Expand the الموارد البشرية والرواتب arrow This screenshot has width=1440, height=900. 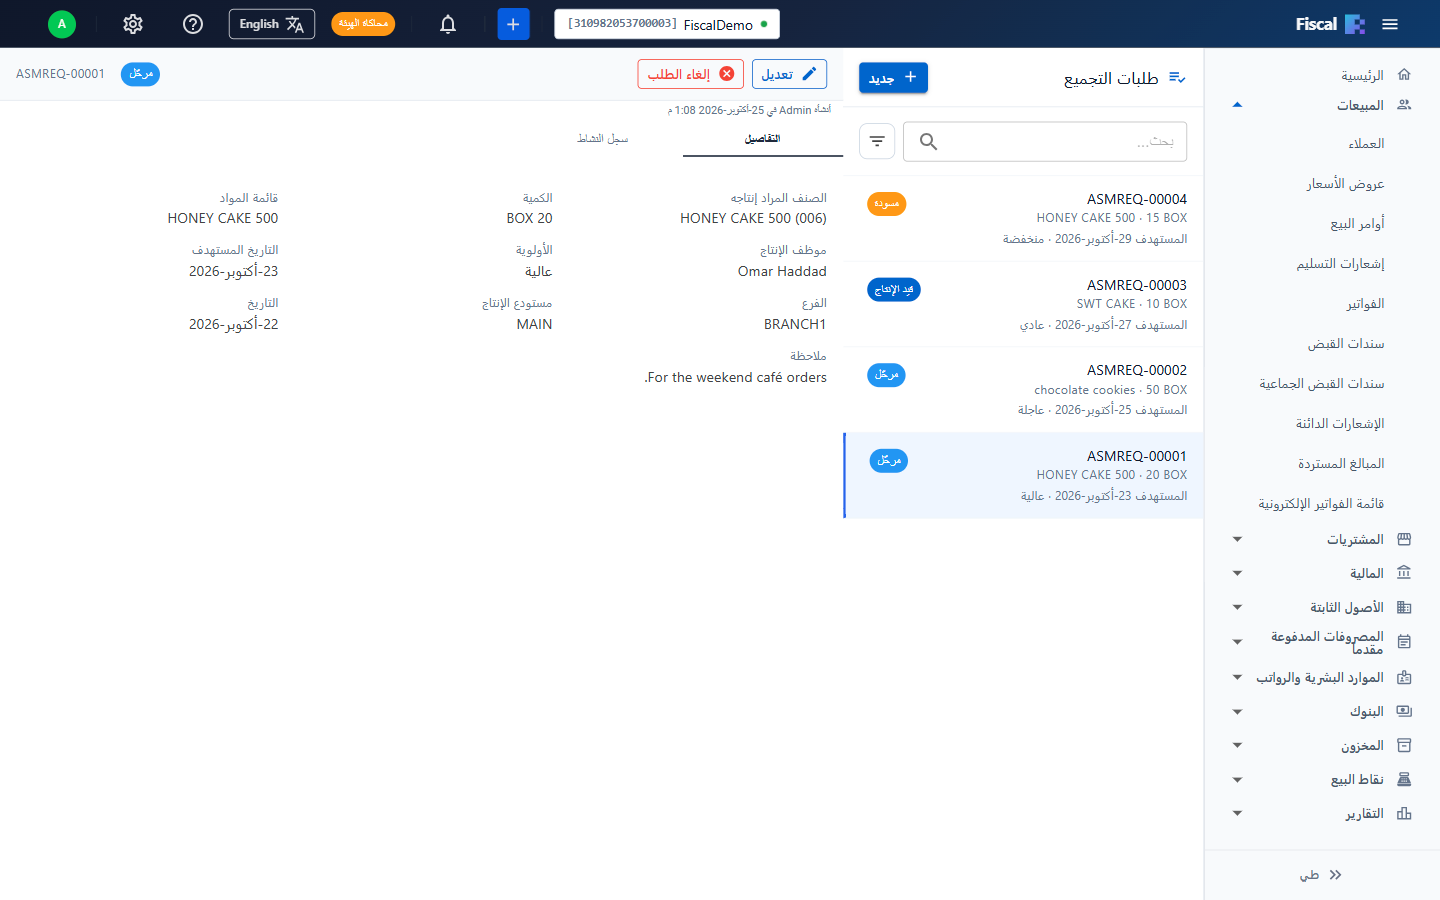coord(1237,677)
